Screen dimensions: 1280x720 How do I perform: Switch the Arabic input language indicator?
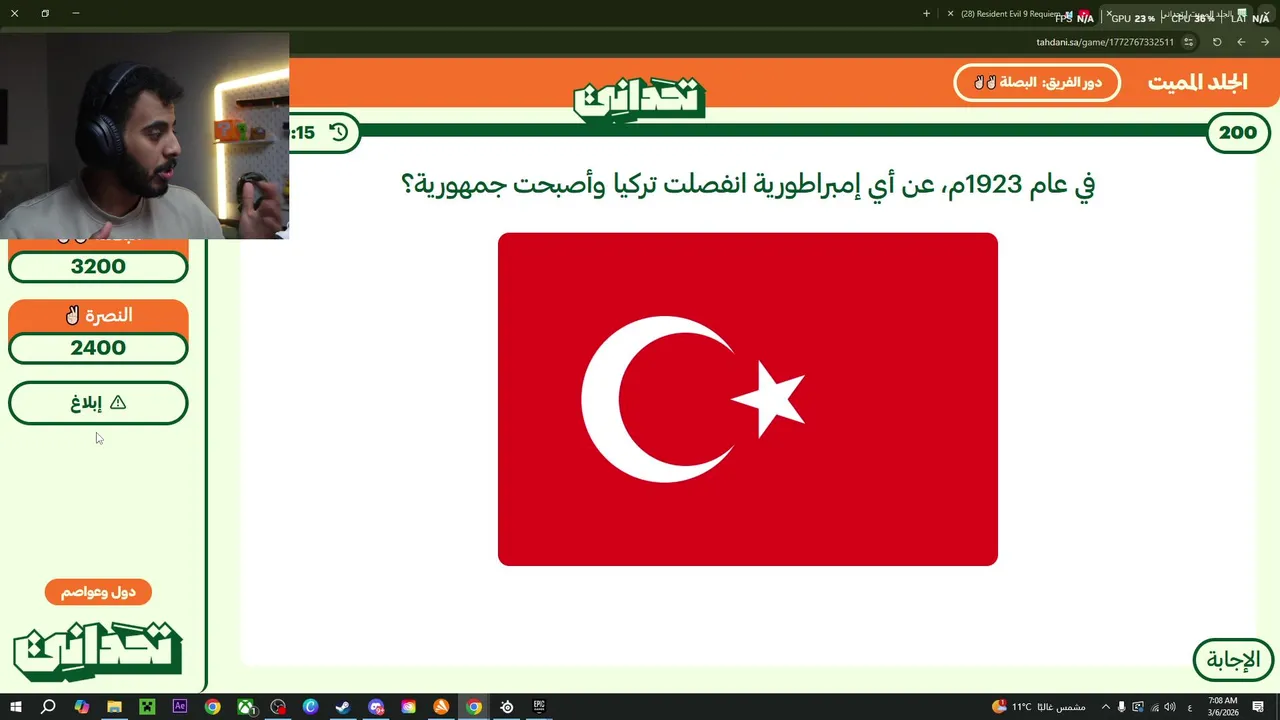(x=1190, y=707)
